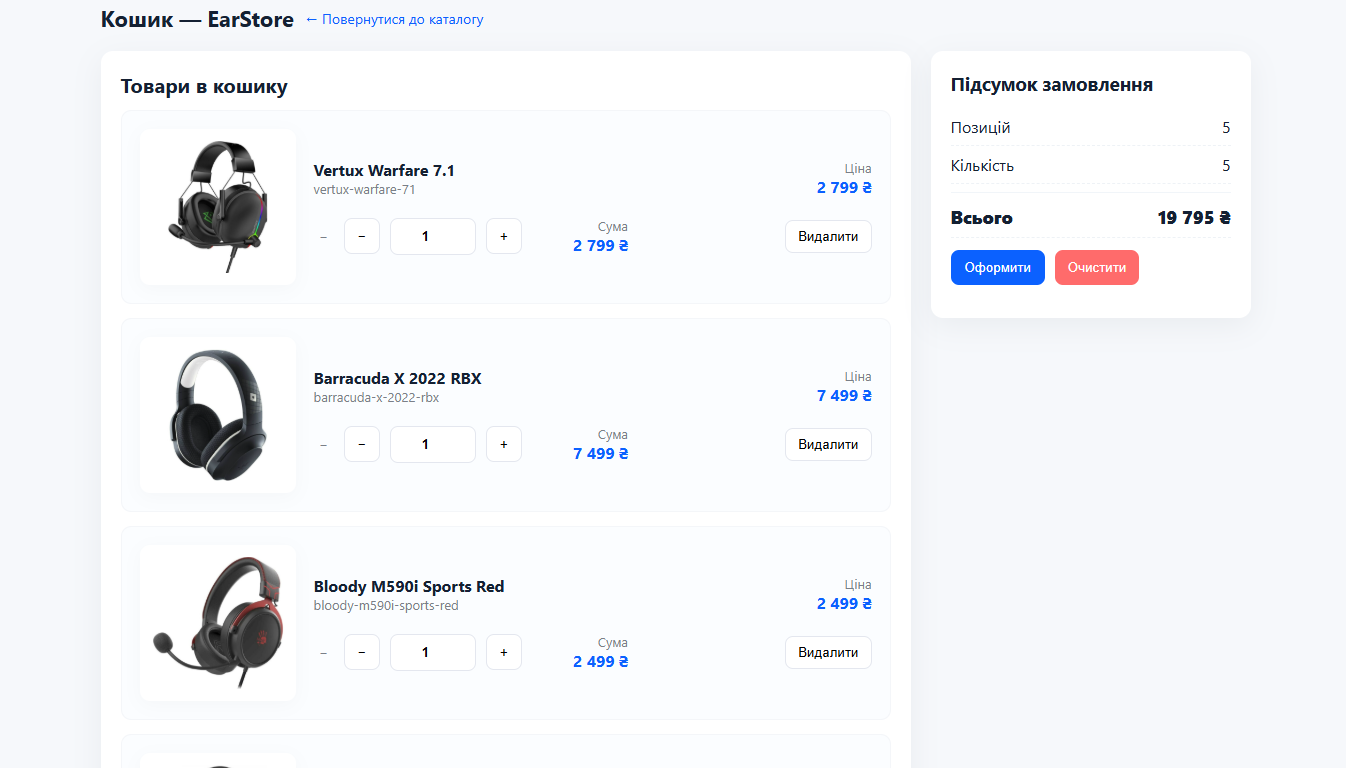Click the Всього label in summary

[x=982, y=217]
